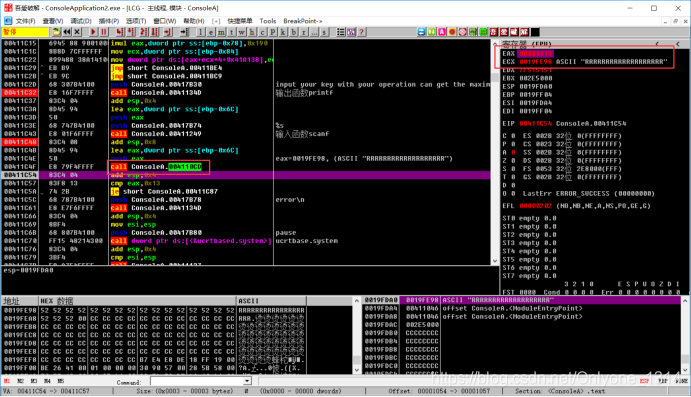
Task: Show Executable modules via E button
Action: click(211, 32)
